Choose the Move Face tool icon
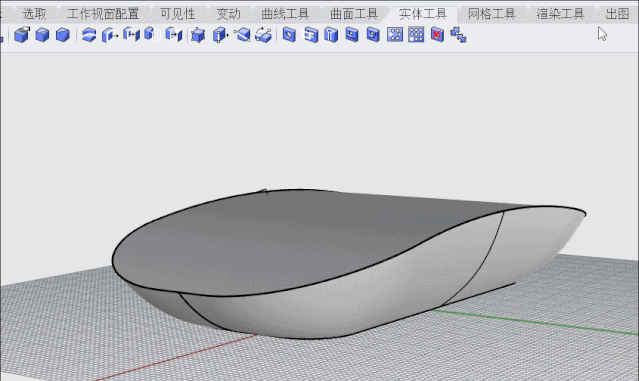 (x=110, y=35)
